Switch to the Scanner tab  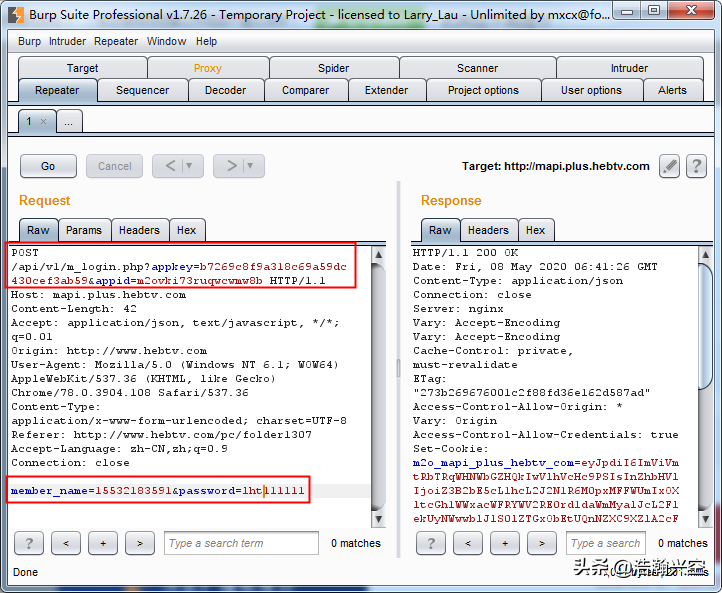477,68
